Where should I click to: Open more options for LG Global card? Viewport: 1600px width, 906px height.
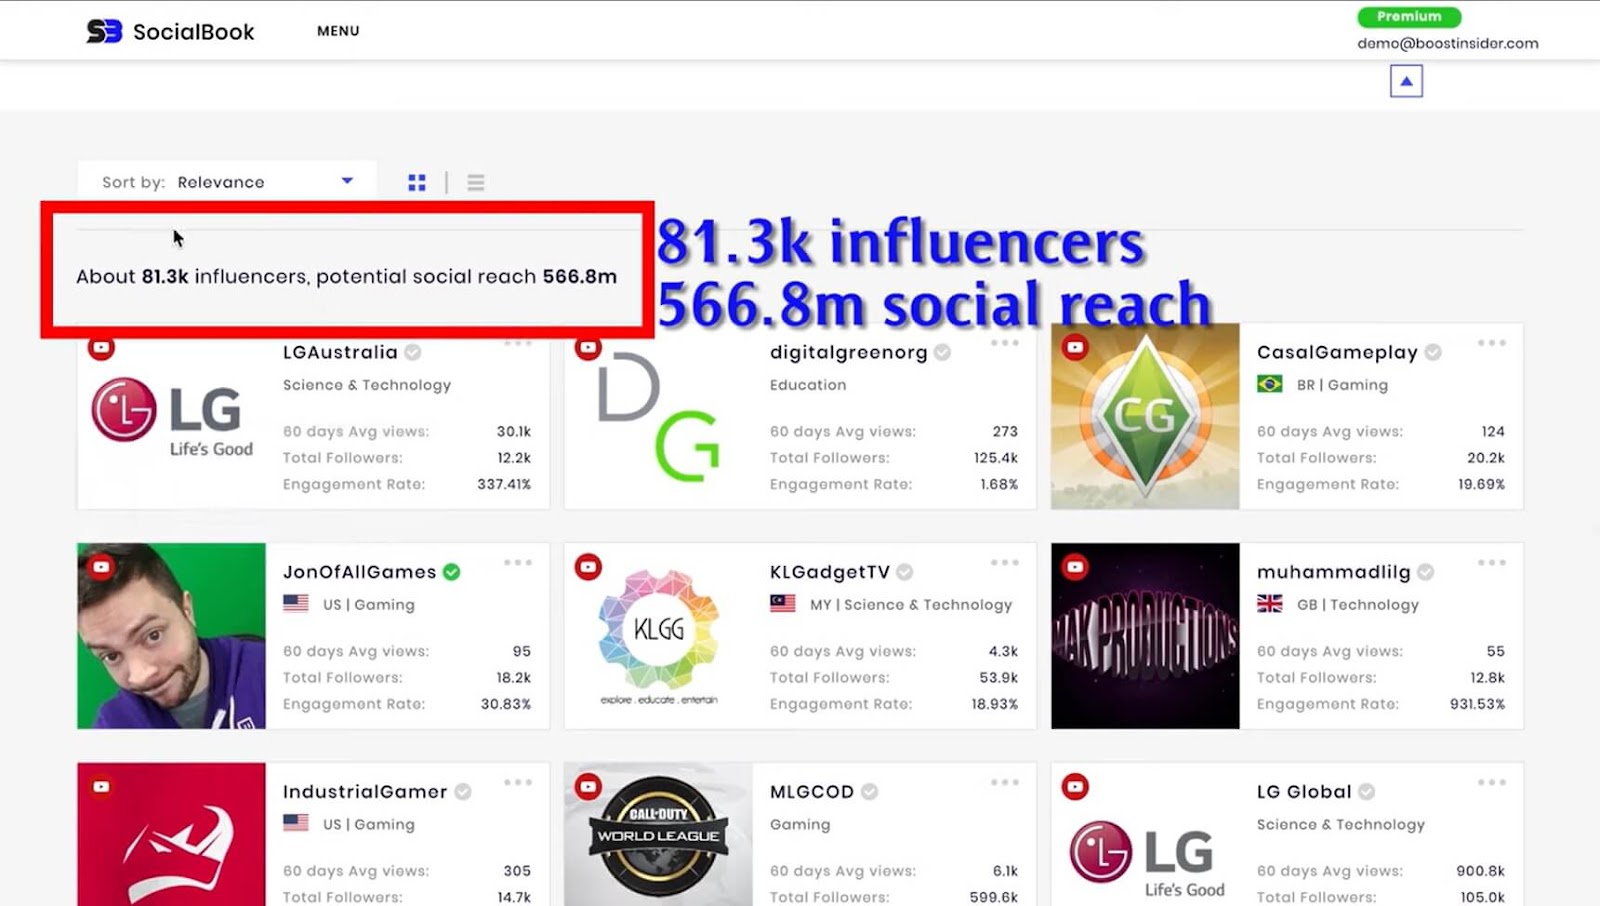click(1492, 783)
